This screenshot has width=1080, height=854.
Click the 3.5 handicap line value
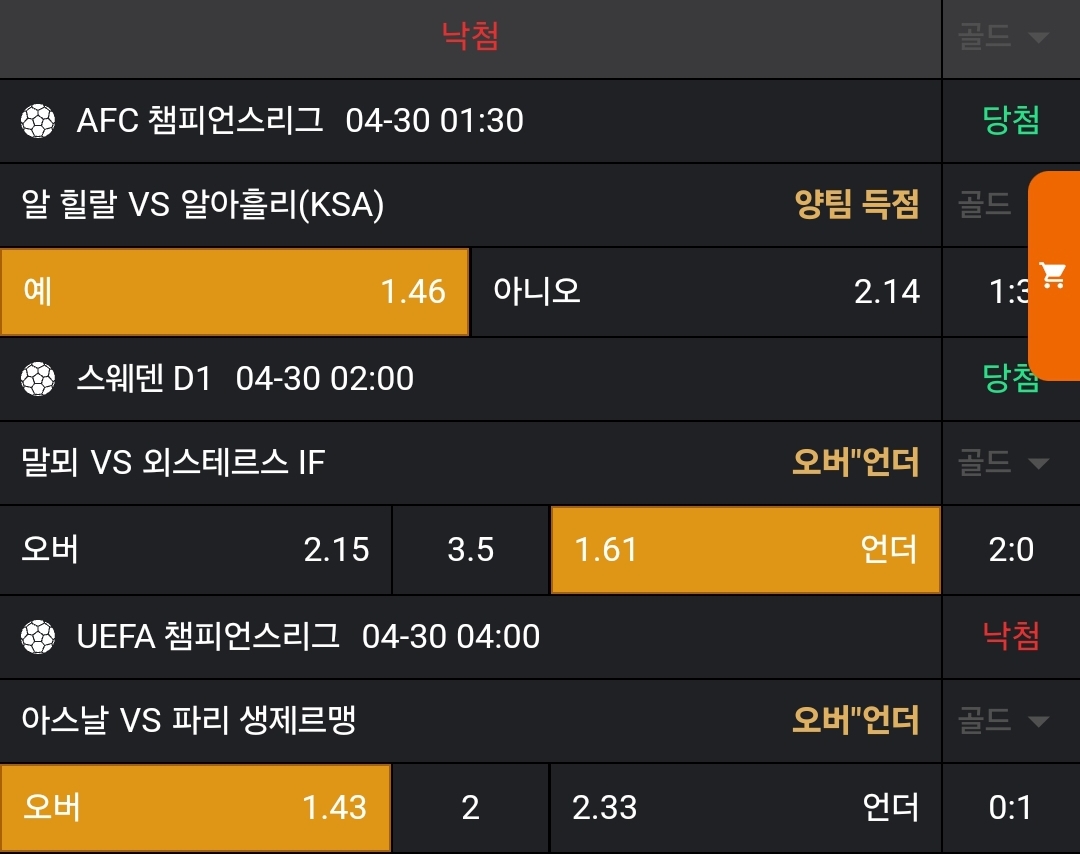pyautogui.click(x=471, y=549)
